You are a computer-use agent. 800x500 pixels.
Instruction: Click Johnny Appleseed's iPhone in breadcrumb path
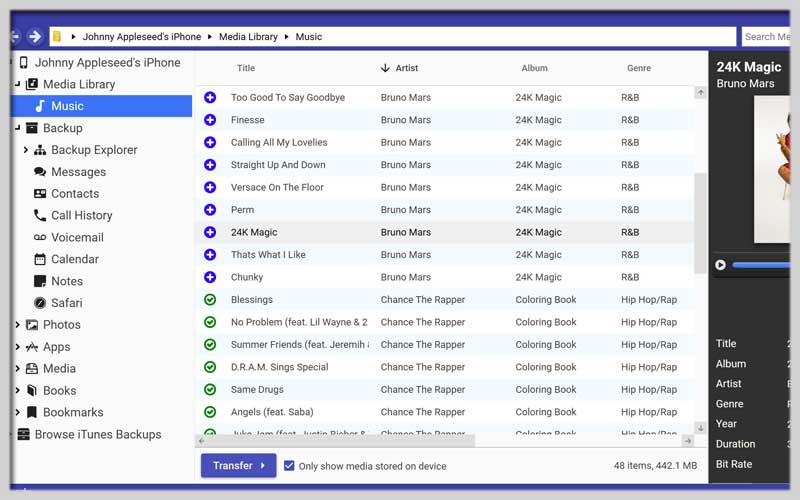[142, 37]
